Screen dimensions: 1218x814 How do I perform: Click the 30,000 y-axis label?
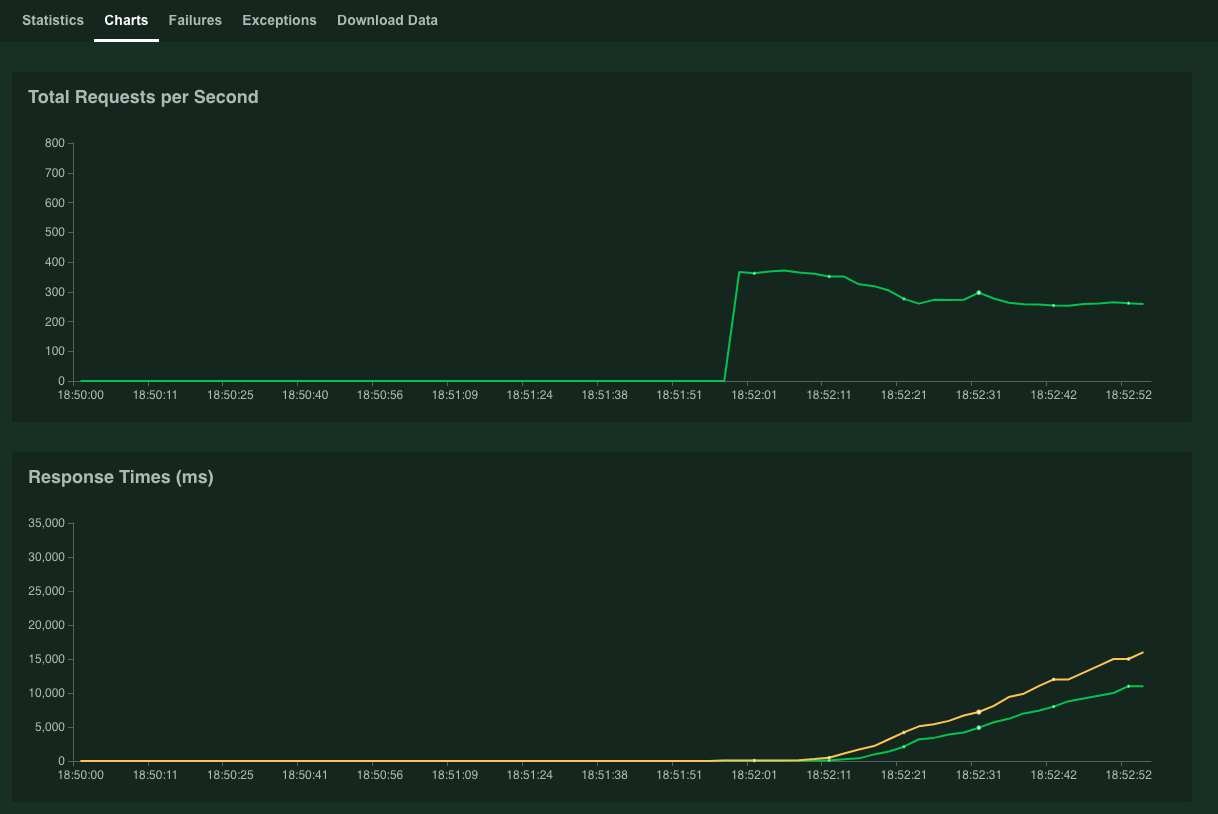(x=46, y=557)
